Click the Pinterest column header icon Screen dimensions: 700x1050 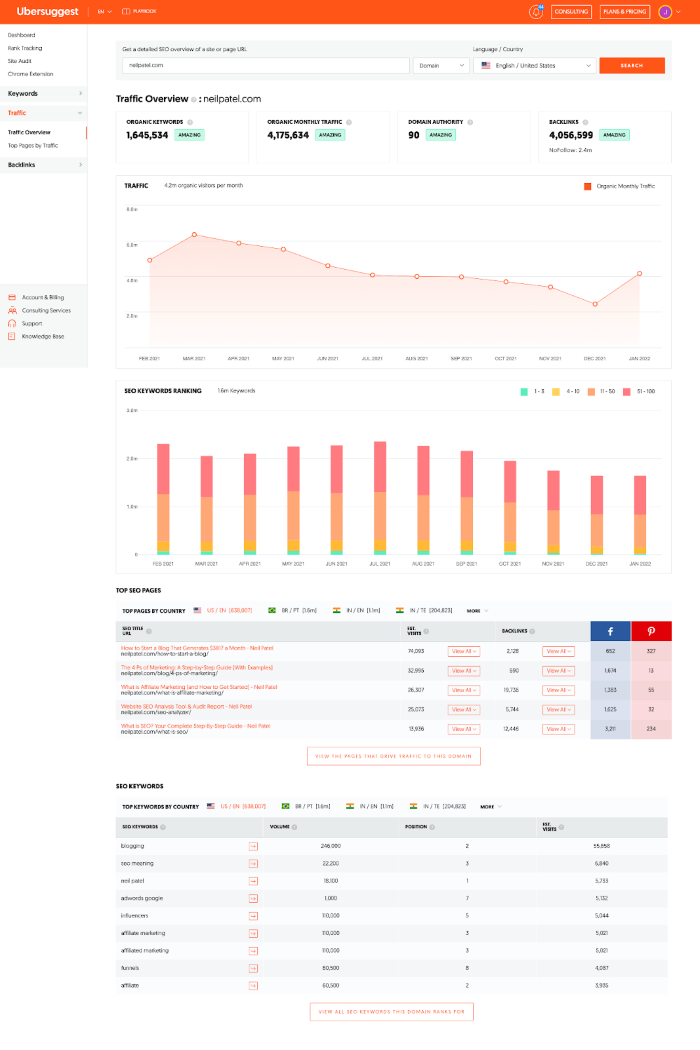(651, 631)
